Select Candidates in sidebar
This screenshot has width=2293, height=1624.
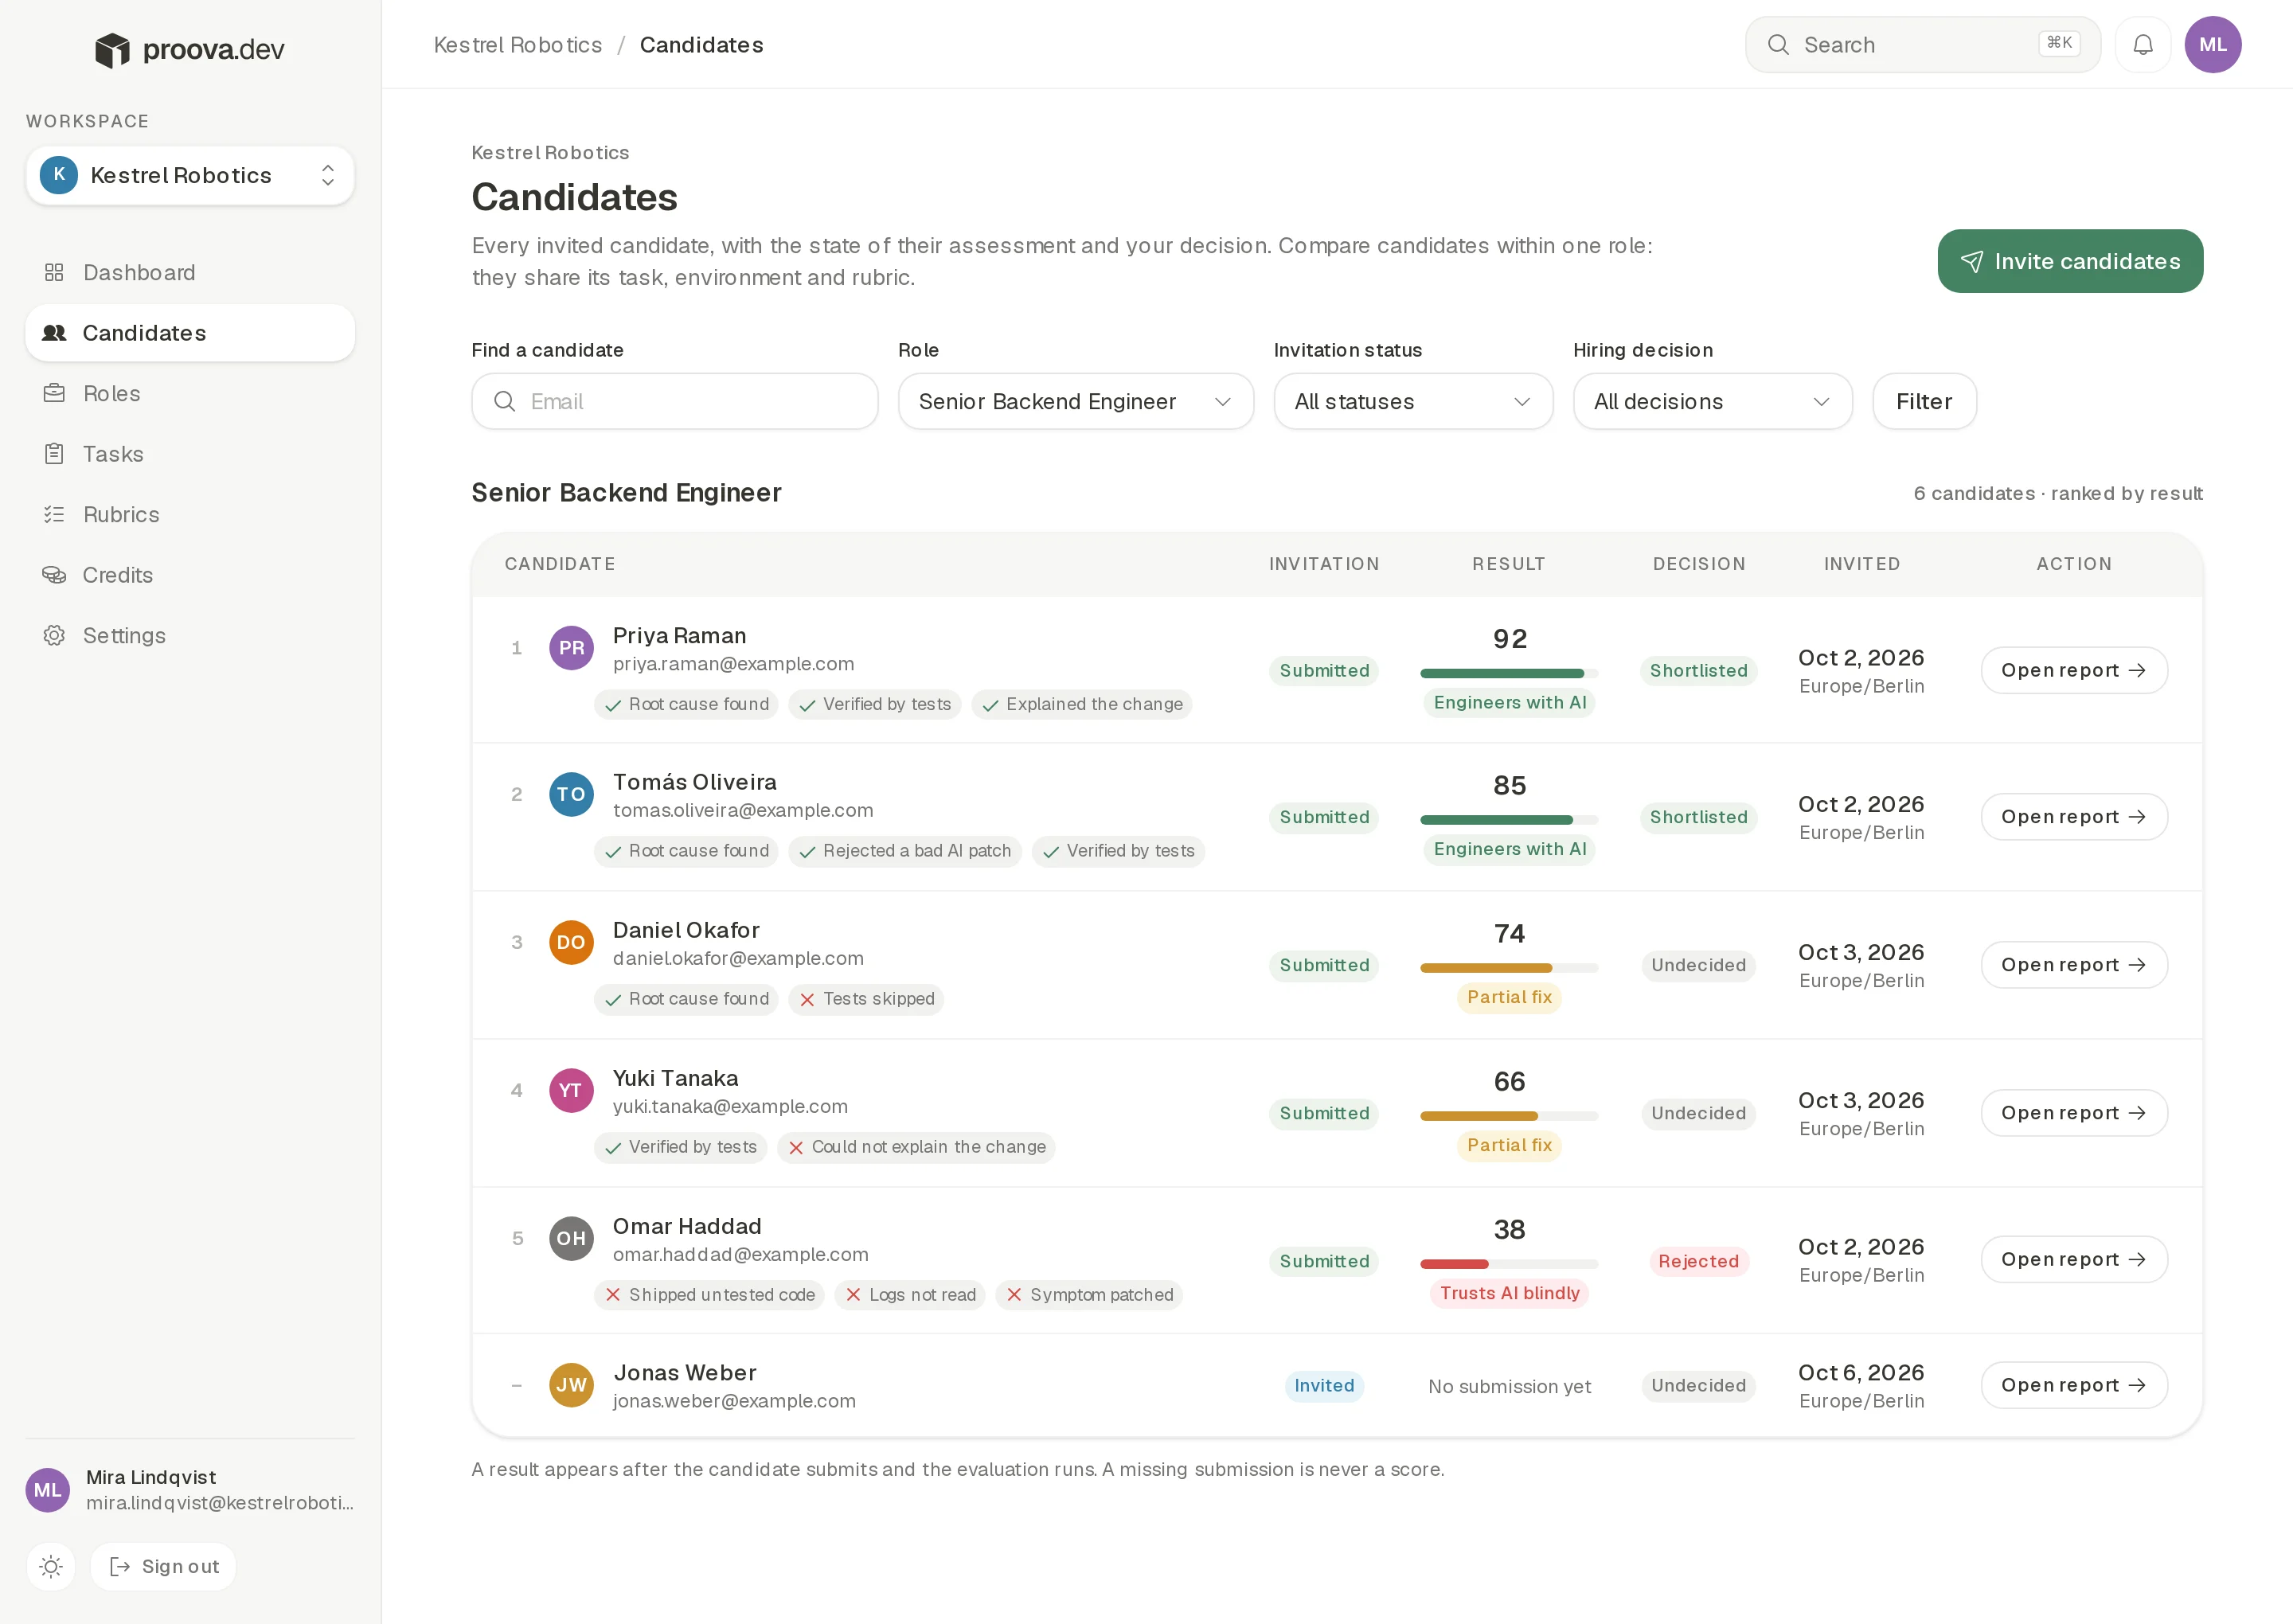(x=190, y=333)
